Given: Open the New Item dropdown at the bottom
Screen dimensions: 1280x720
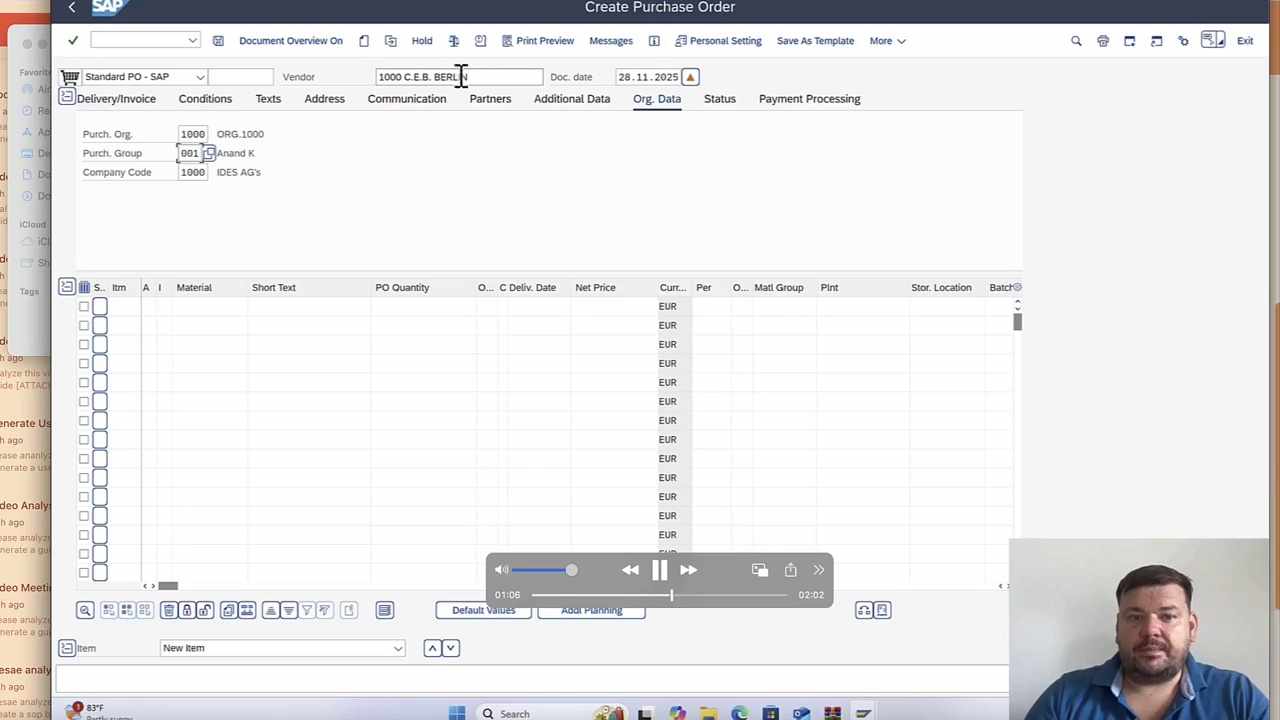Looking at the screenshot, I should point(397,648).
